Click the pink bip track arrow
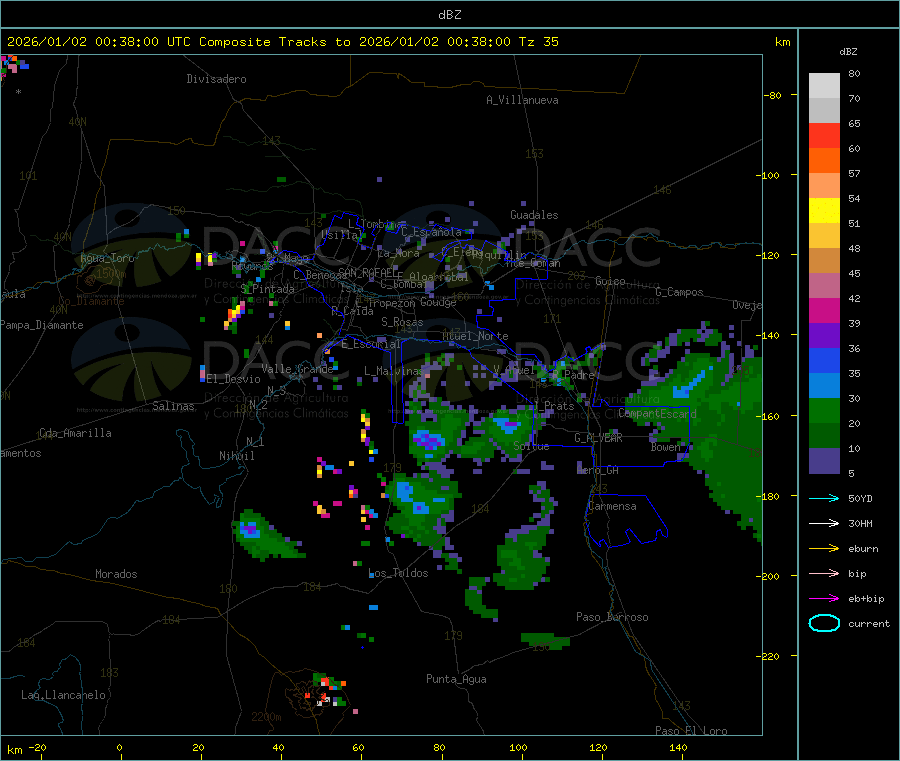This screenshot has height=761, width=900. (x=824, y=573)
